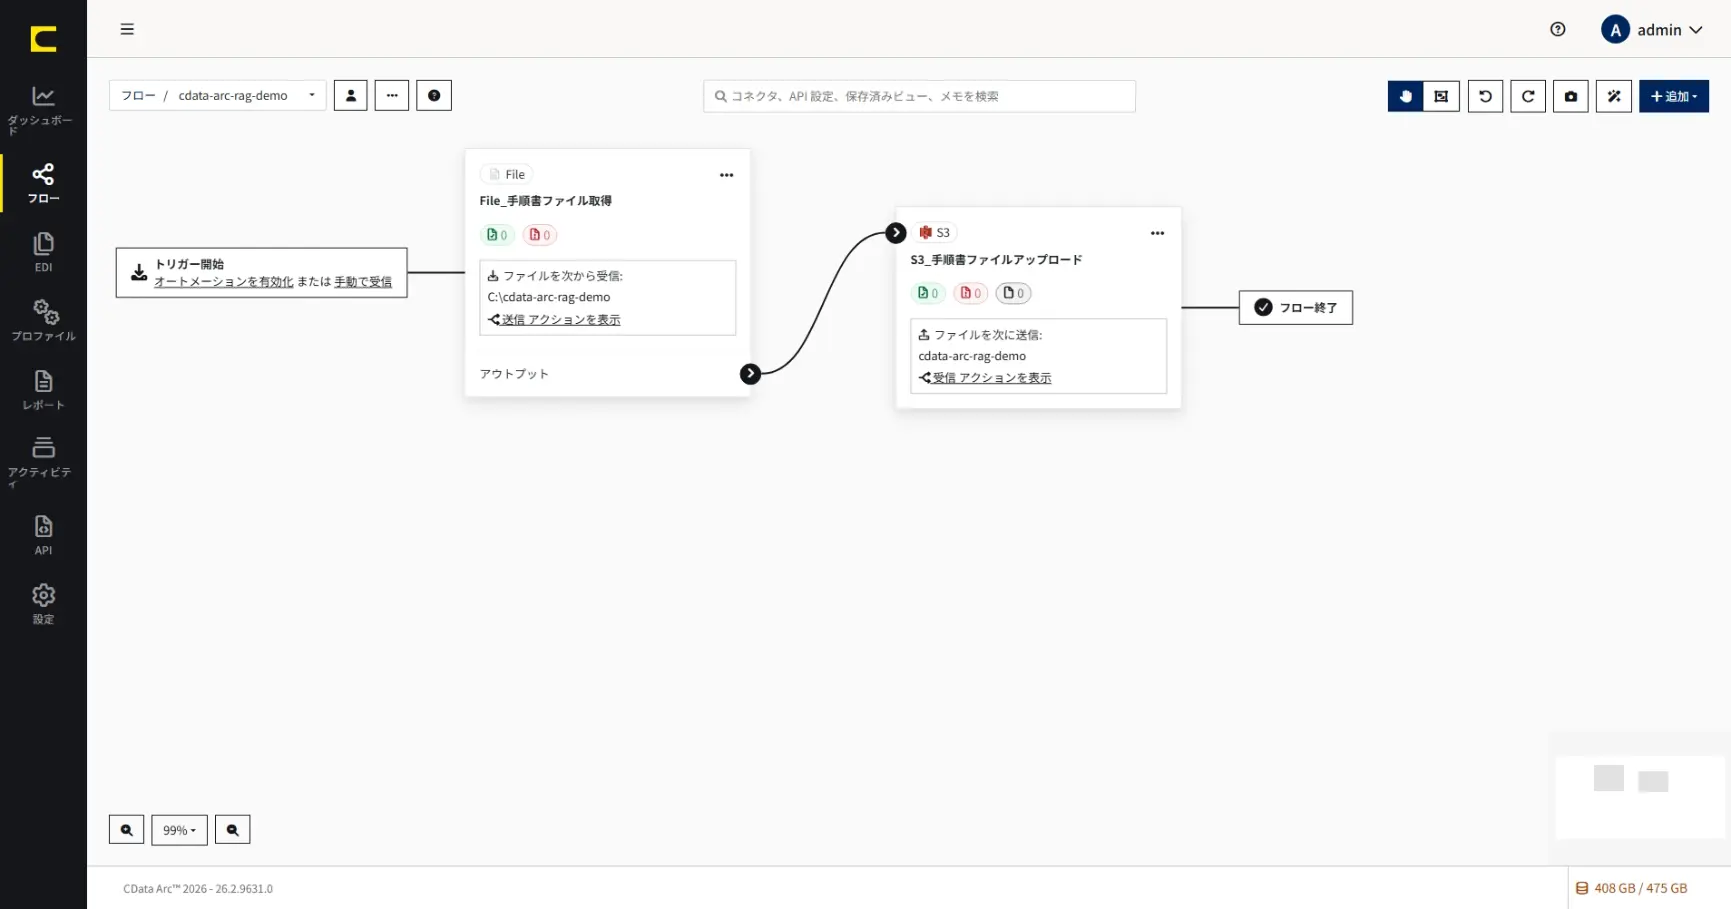
Task: Click the C:\cdata-arc-rag-demo path text
Action: click(549, 297)
